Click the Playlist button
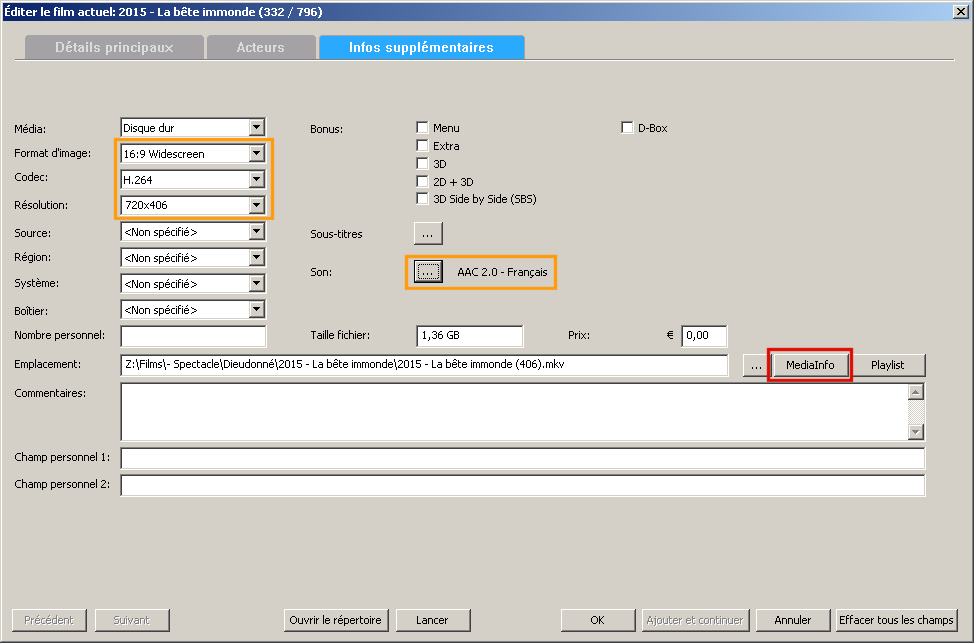 [888, 365]
